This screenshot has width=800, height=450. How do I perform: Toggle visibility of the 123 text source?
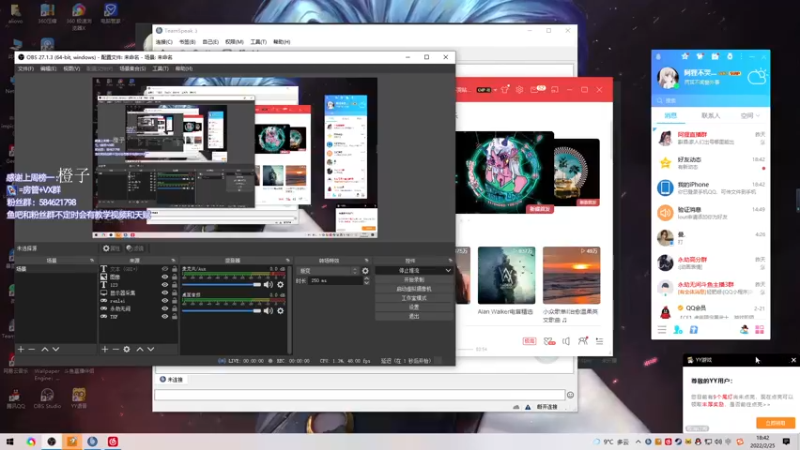click(x=165, y=285)
